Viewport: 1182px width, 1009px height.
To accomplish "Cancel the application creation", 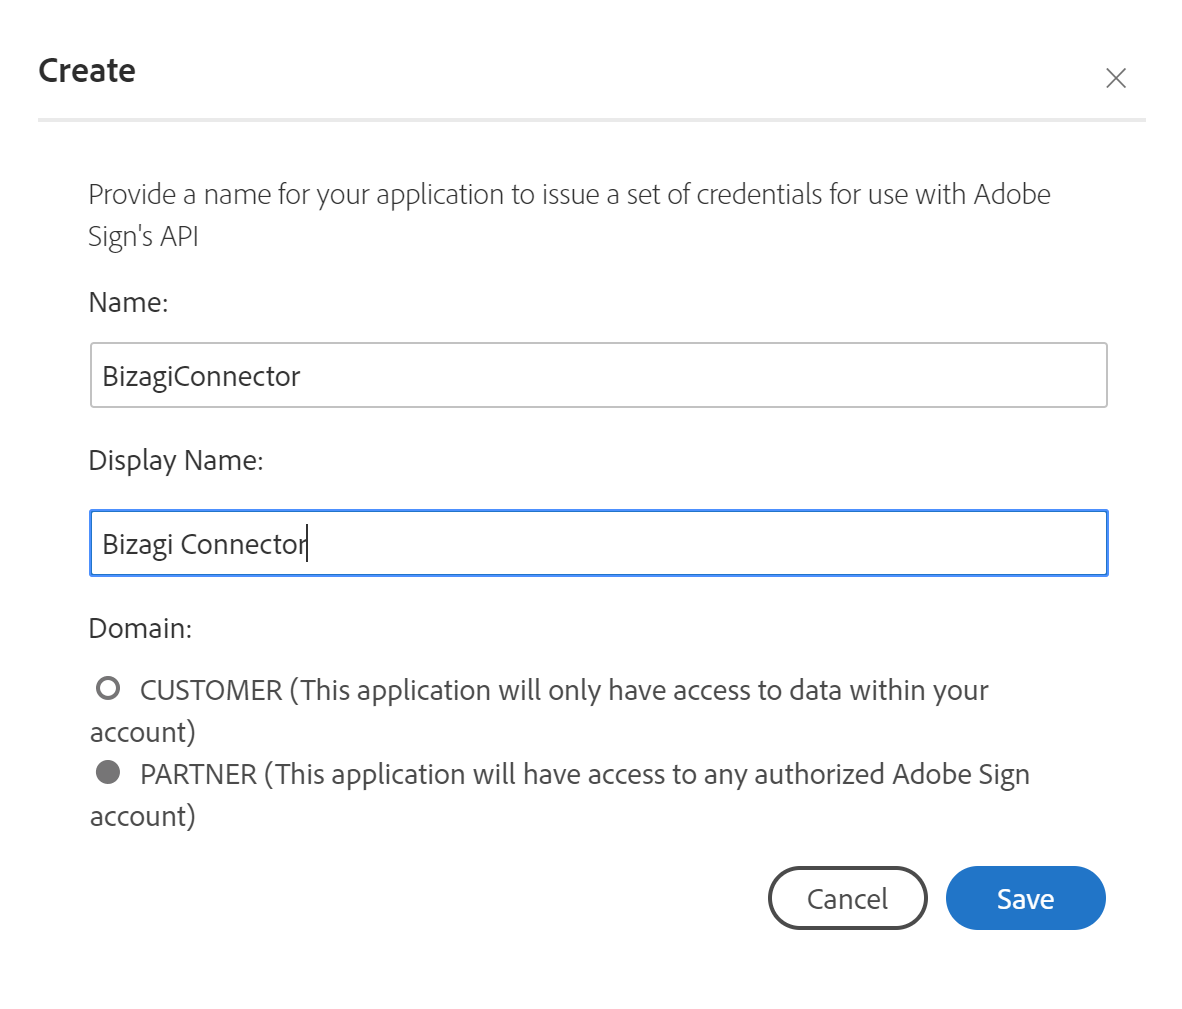I will [x=847, y=898].
